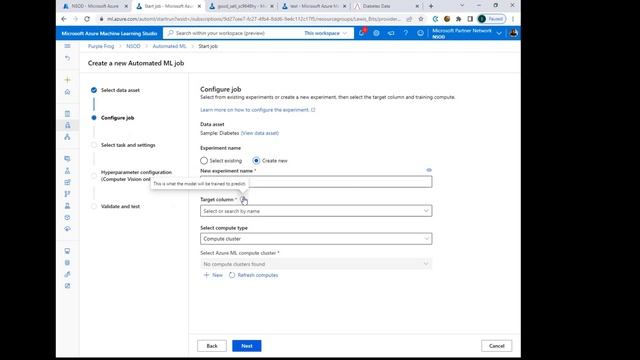Go to 'Automated ML' breadcrumb

[x=169, y=46]
